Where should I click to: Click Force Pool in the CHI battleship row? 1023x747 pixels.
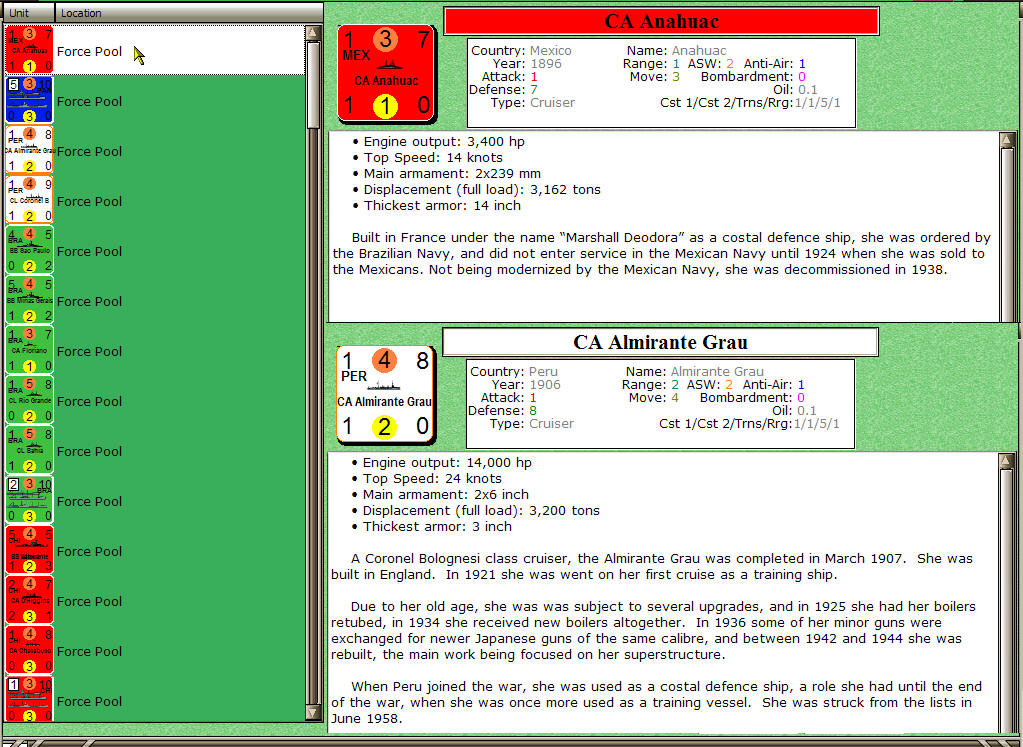(89, 551)
